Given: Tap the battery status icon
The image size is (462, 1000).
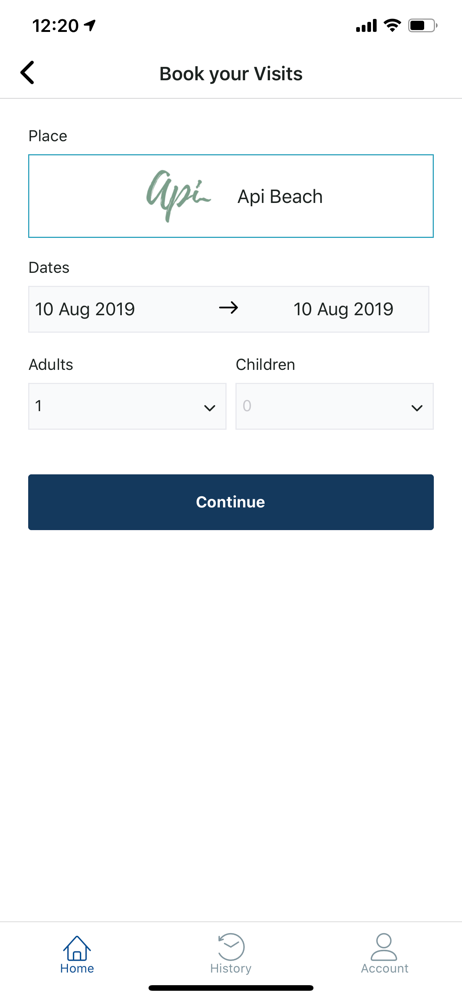Looking at the screenshot, I should (422, 26).
